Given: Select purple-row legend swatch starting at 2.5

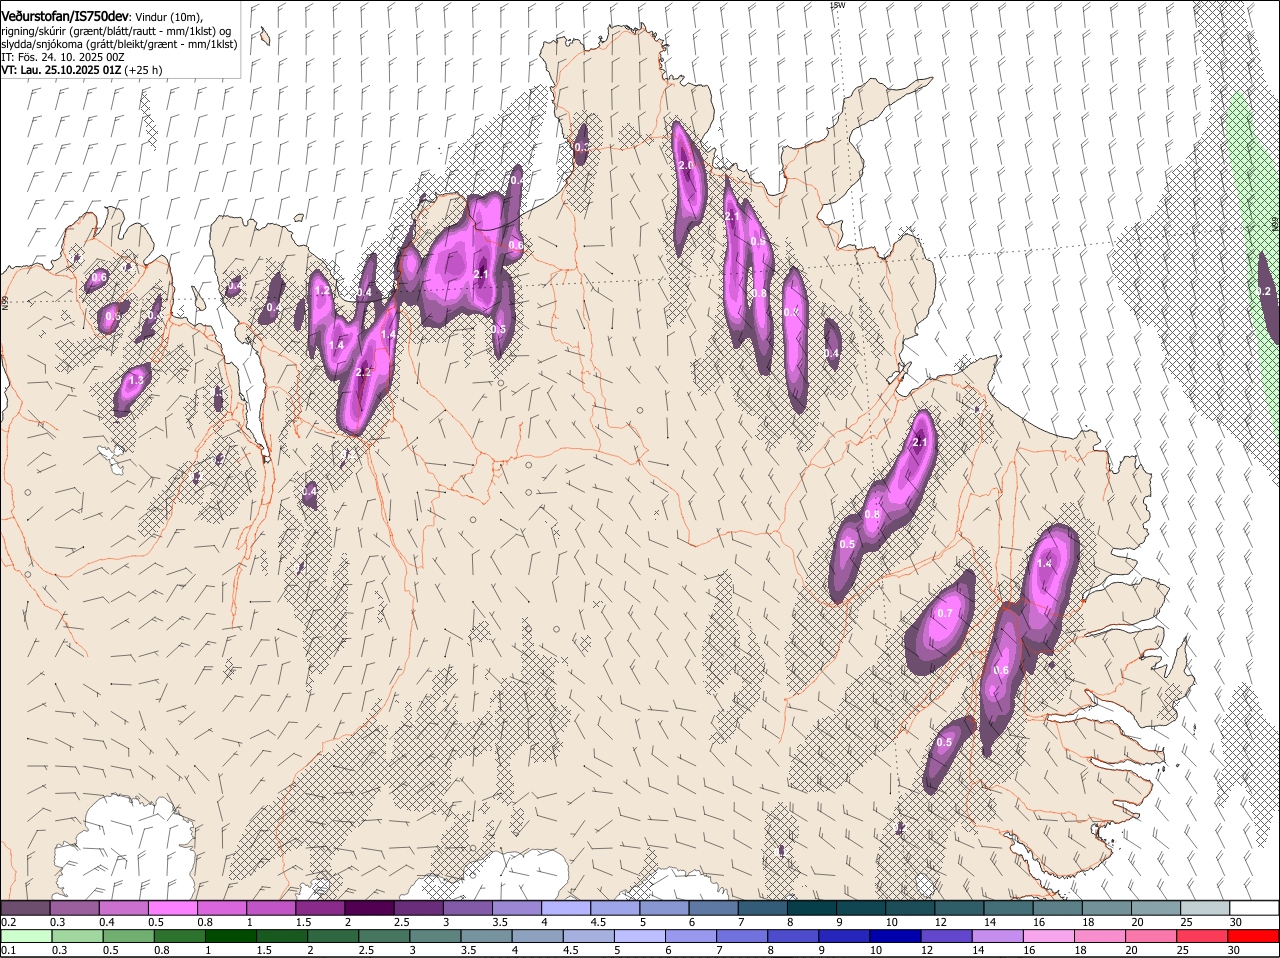Looking at the screenshot, I should (418, 907).
